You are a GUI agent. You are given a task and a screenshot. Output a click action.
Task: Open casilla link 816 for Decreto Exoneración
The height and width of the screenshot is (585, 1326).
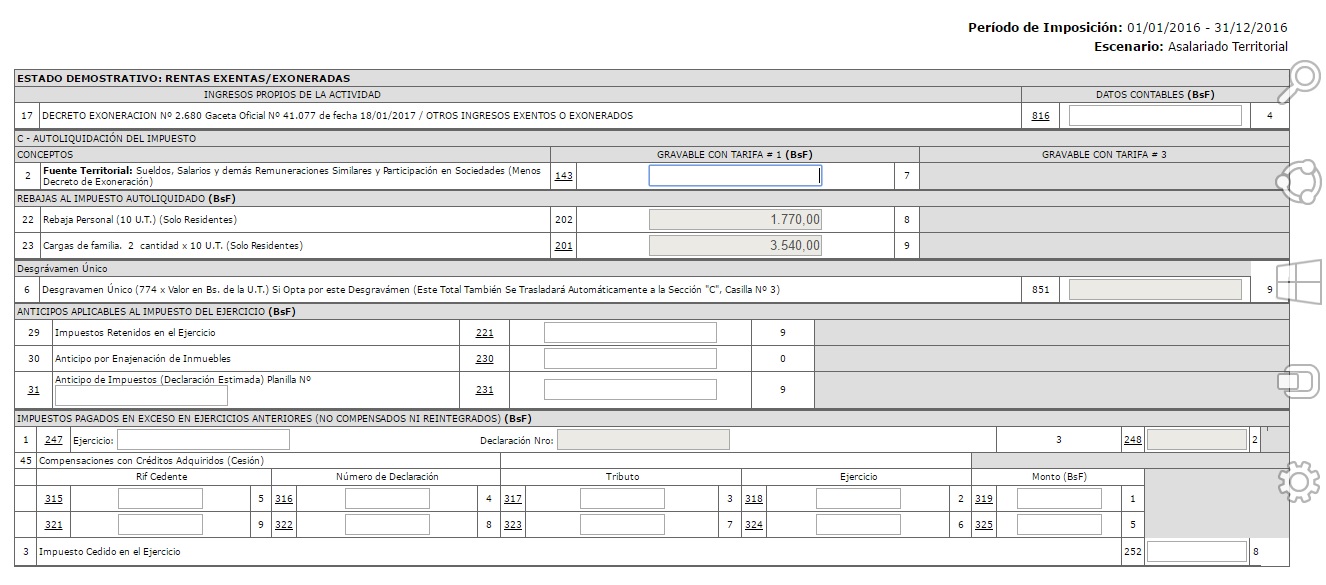pos(1040,114)
